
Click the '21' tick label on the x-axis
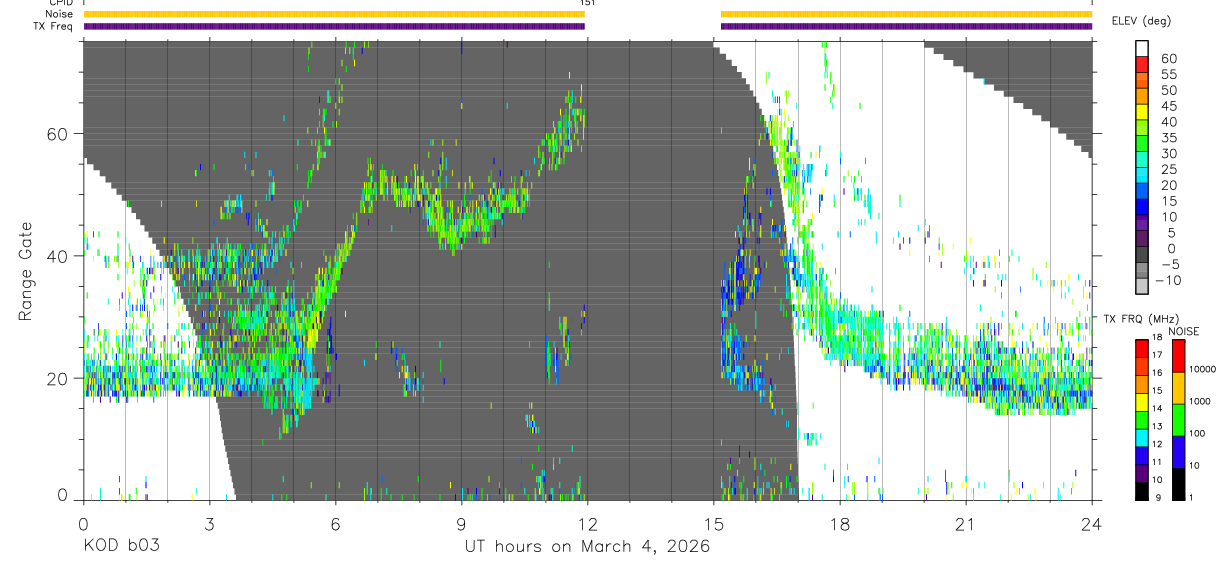pos(966,524)
